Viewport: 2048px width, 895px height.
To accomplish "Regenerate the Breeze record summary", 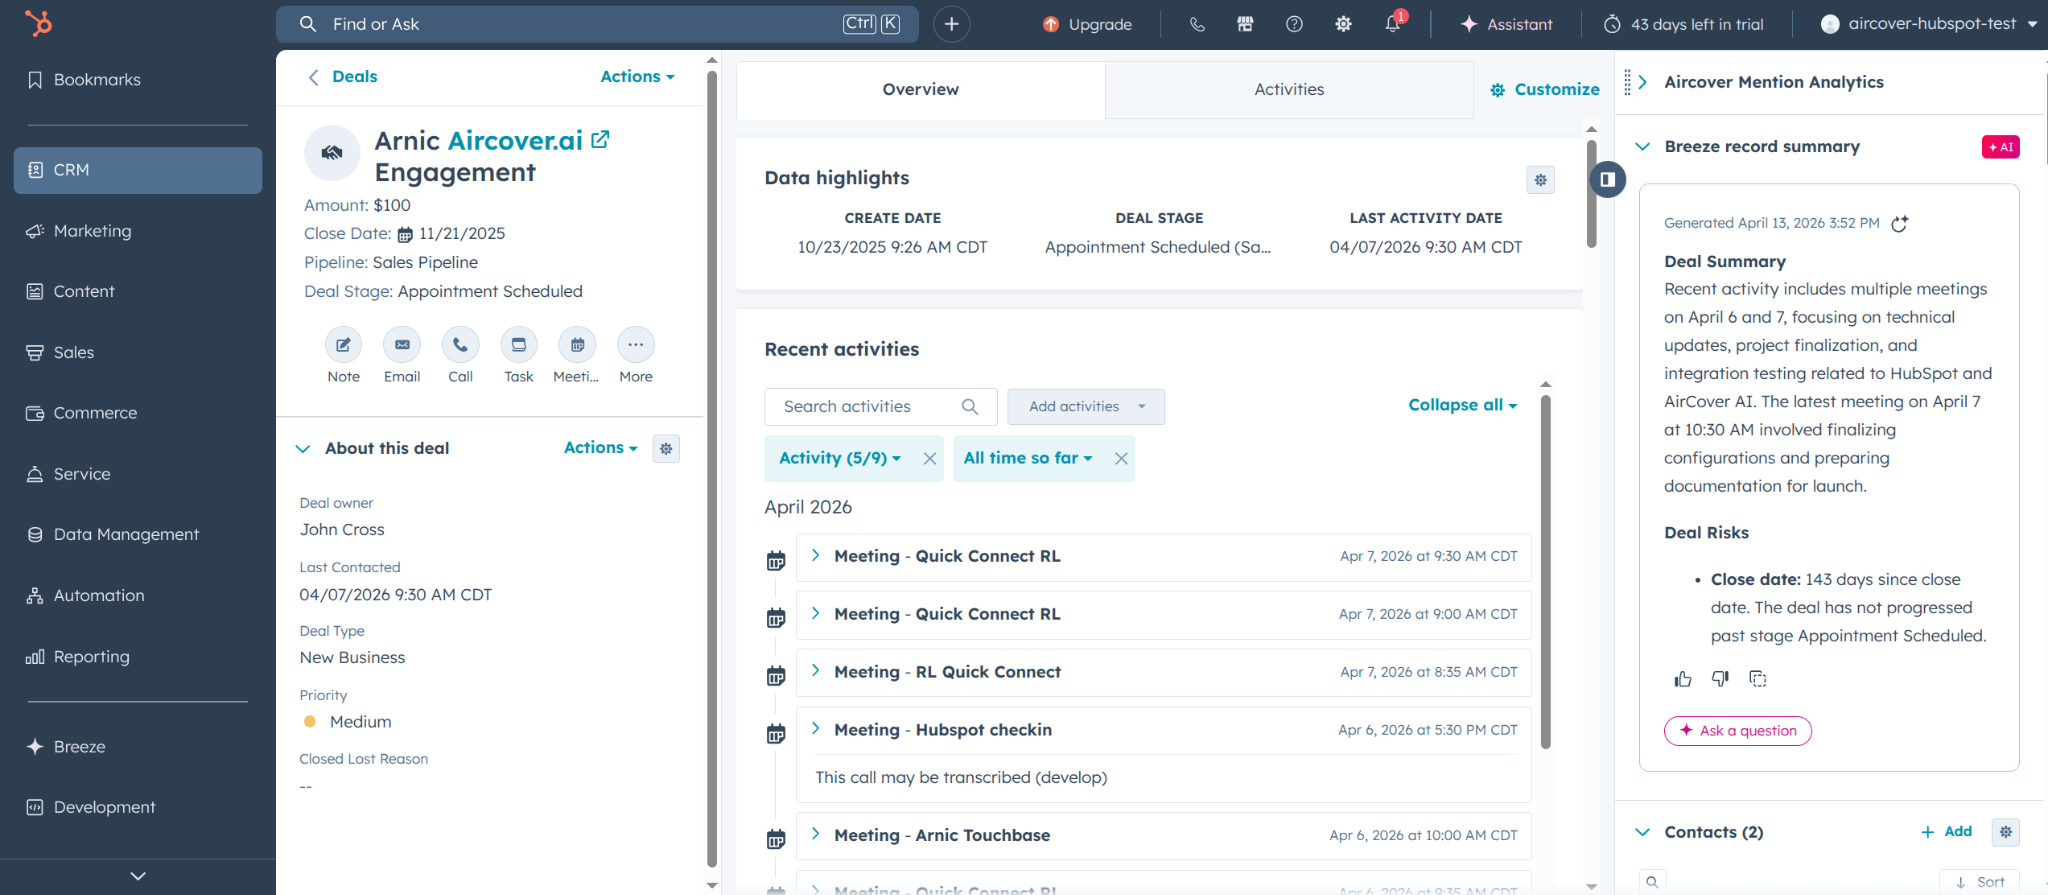I will [x=1900, y=224].
